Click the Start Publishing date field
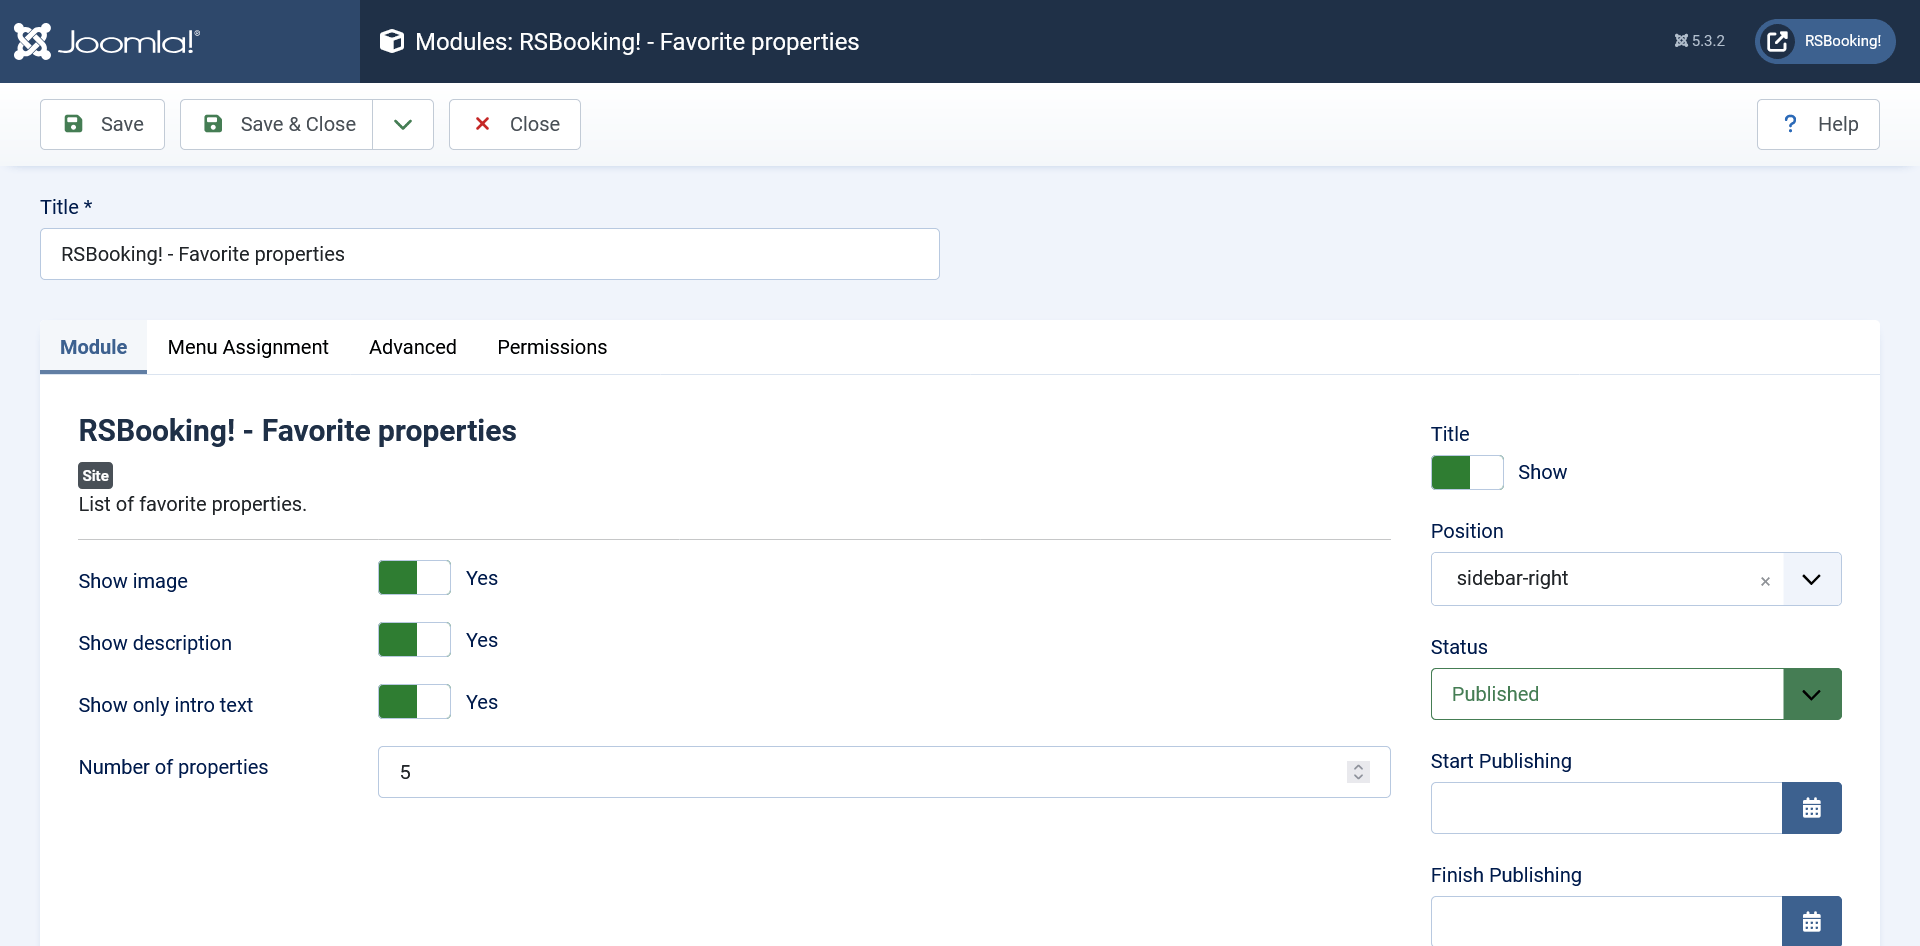Image resolution: width=1920 pixels, height=946 pixels. tap(1606, 808)
